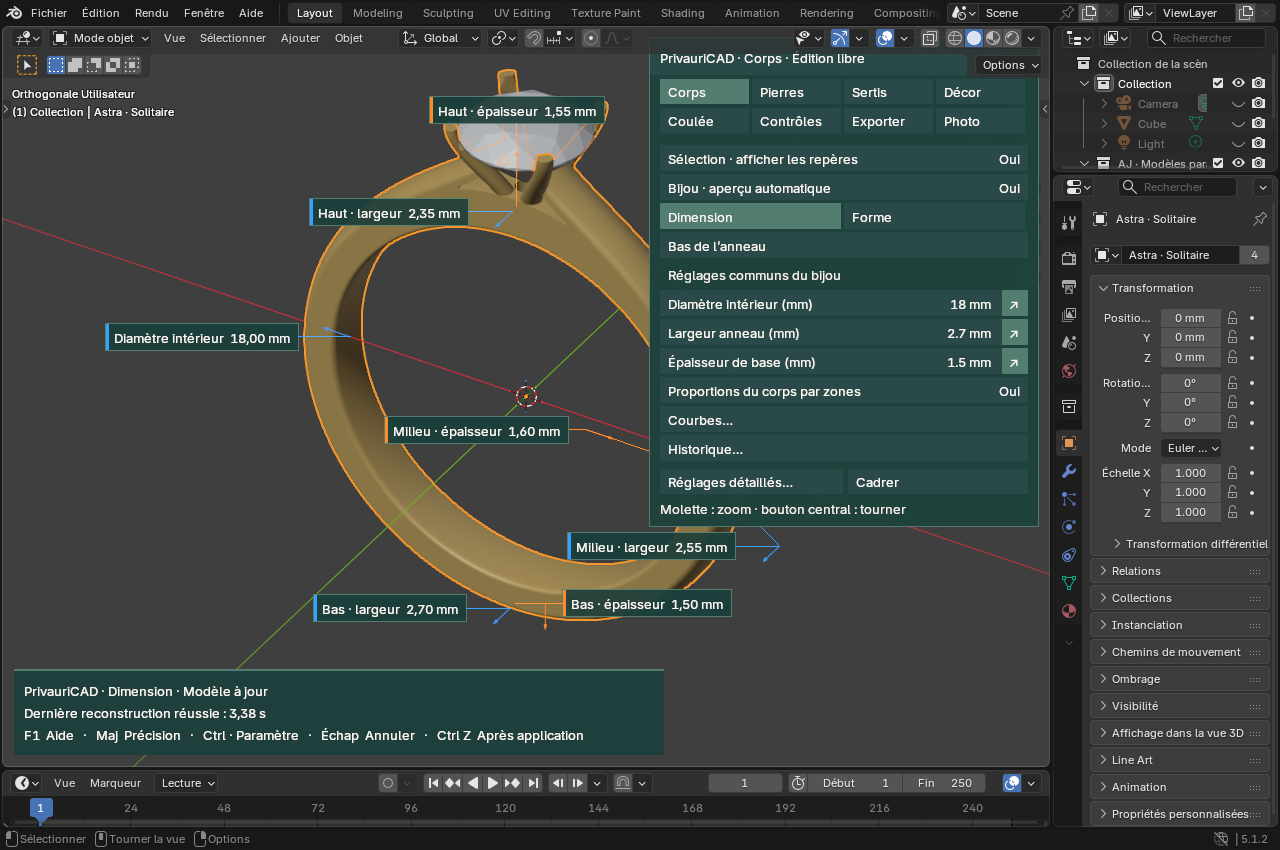Image resolution: width=1280 pixels, height=850 pixels.
Task: Open the Collection properties tab
Action: tap(1069, 406)
